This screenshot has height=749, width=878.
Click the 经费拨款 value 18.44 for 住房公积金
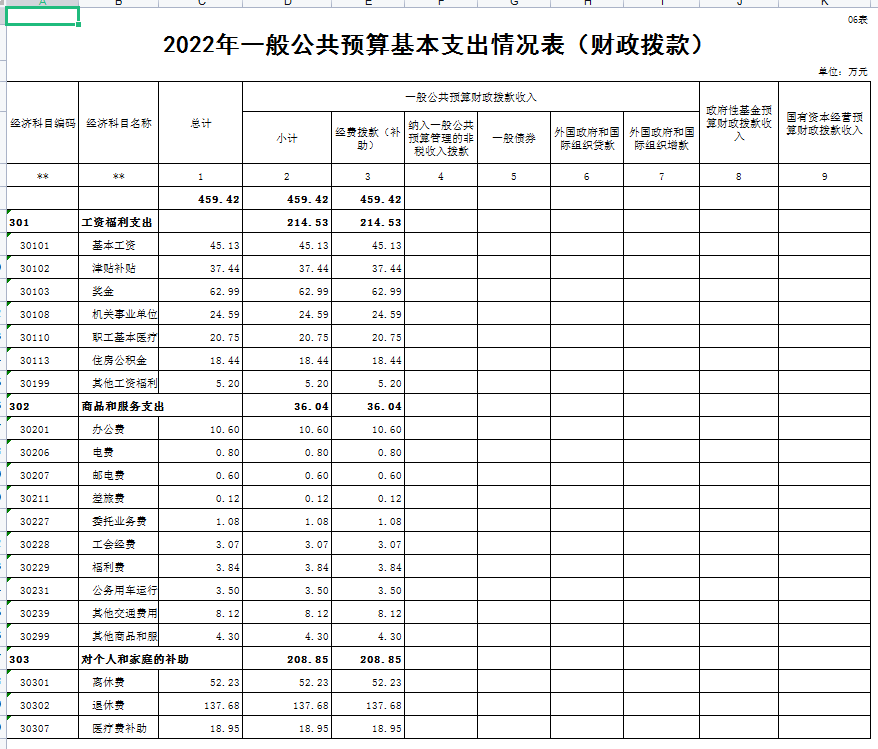368,360
